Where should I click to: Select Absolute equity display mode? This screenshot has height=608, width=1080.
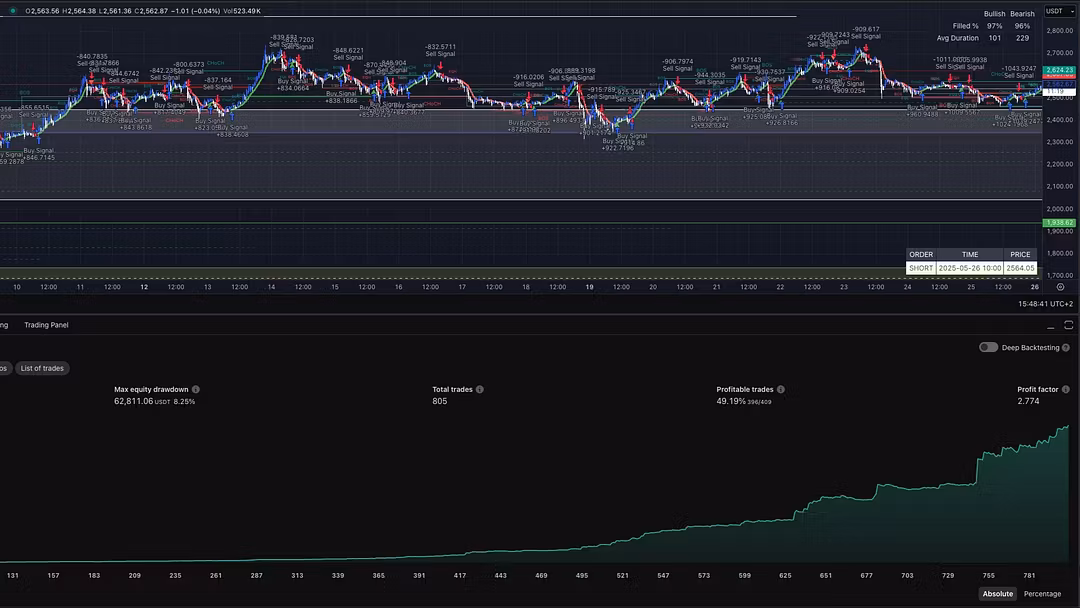(997, 594)
